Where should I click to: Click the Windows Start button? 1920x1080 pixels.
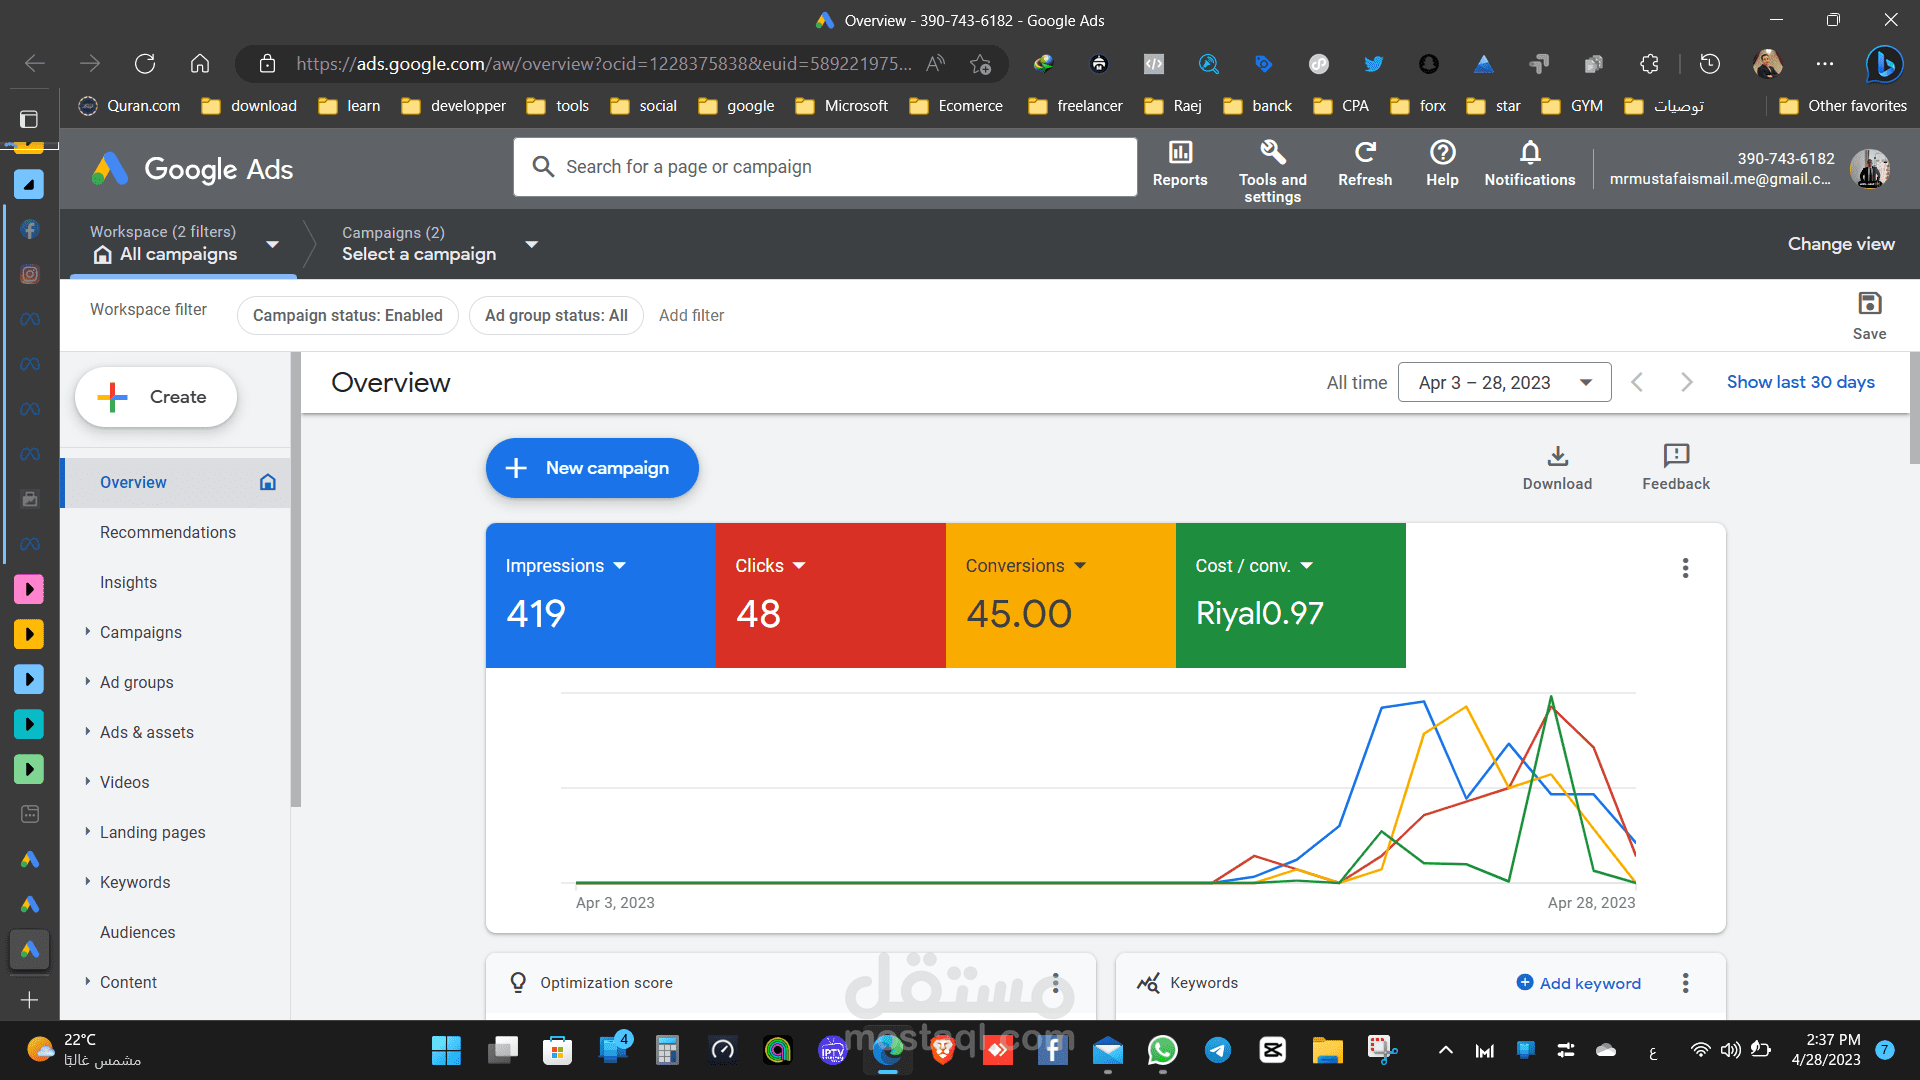[446, 1050]
